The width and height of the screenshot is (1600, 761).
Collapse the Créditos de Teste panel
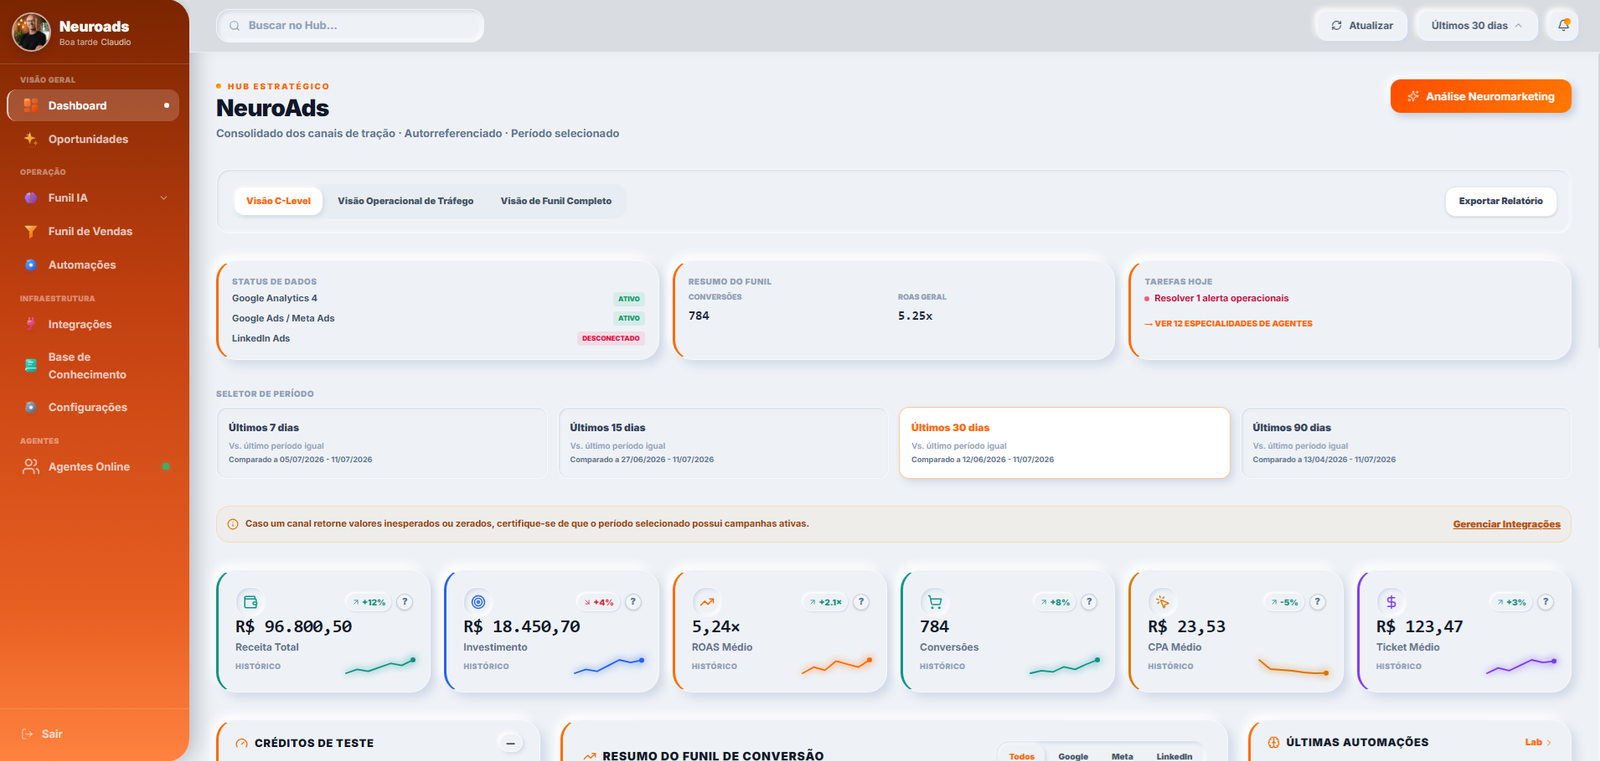click(510, 743)
